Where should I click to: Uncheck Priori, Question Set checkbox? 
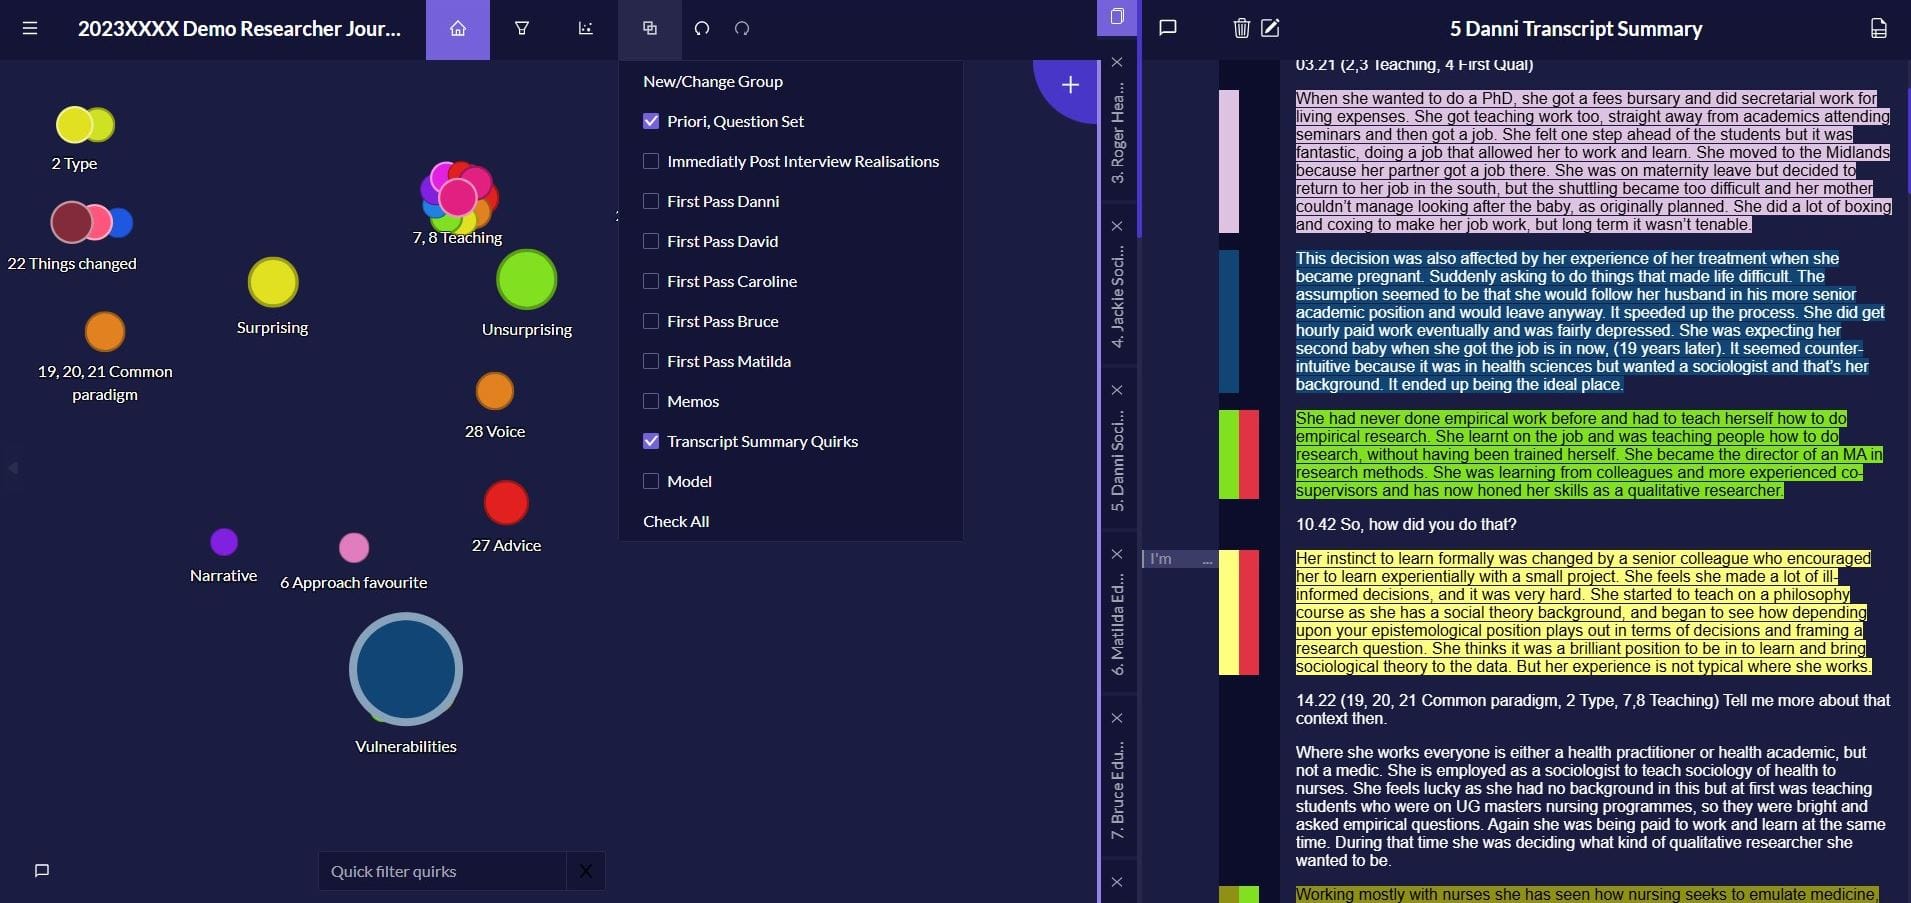651,121
